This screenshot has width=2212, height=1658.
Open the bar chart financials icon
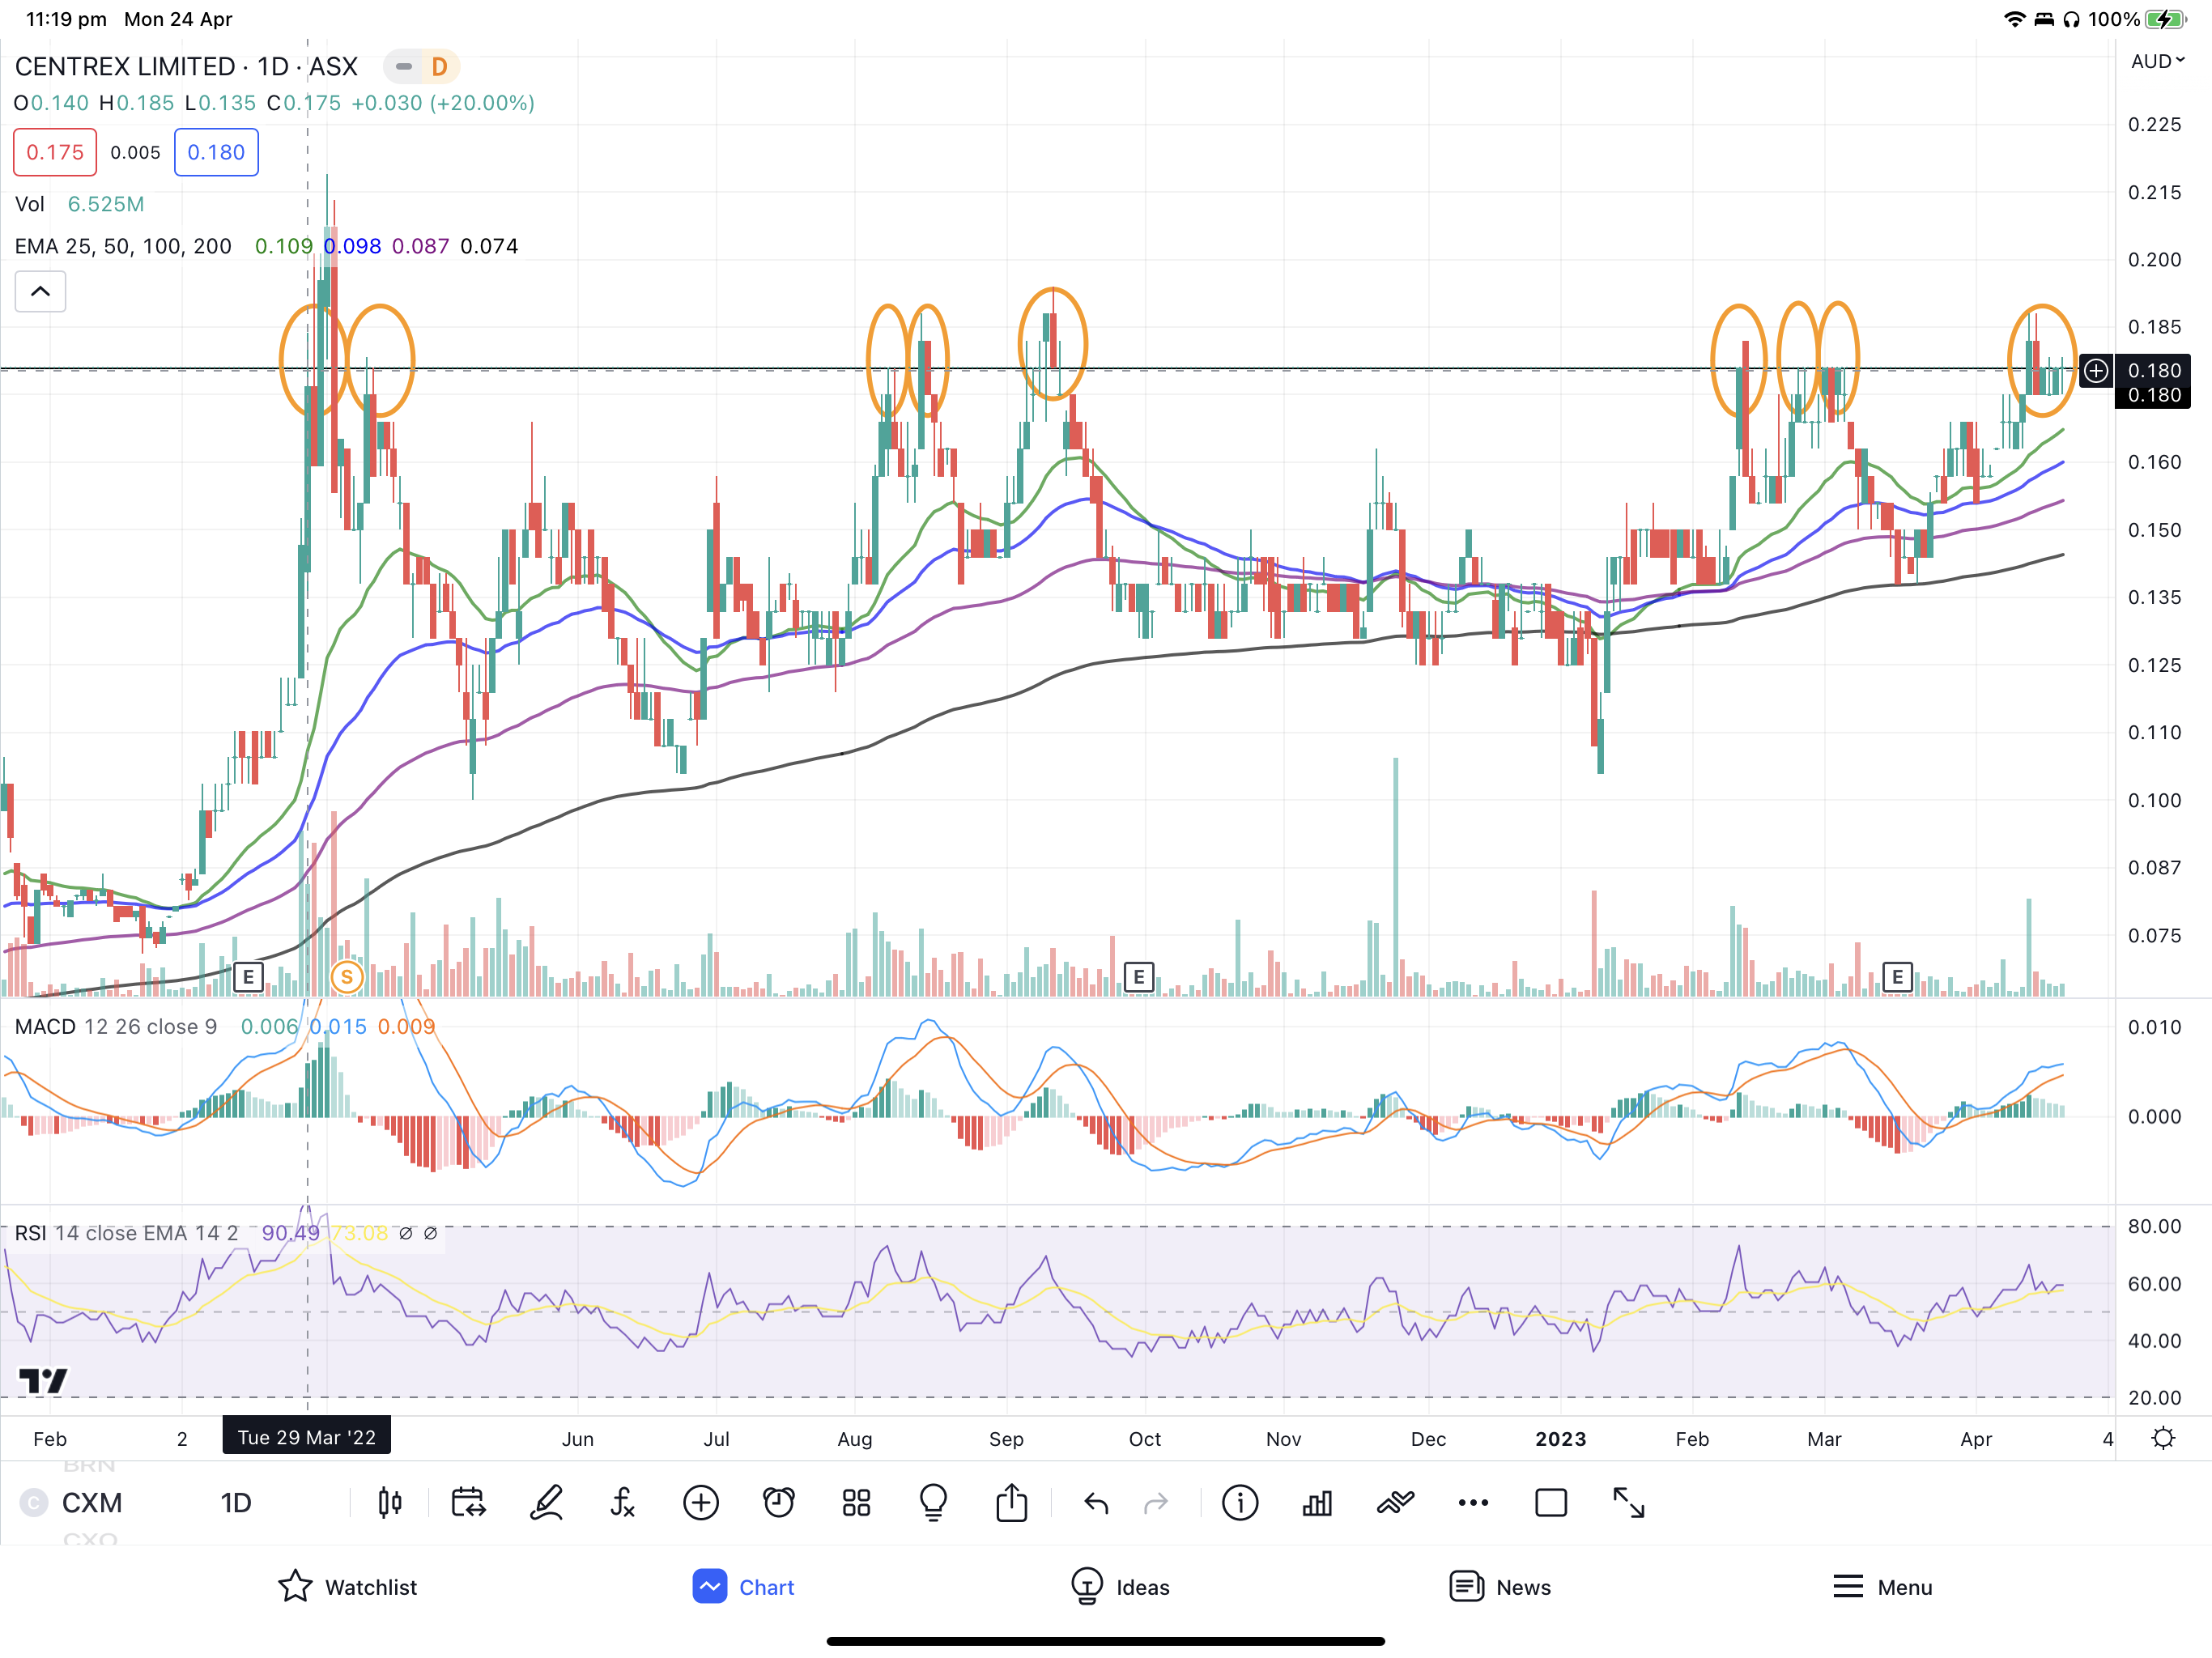[1317, 1503]
